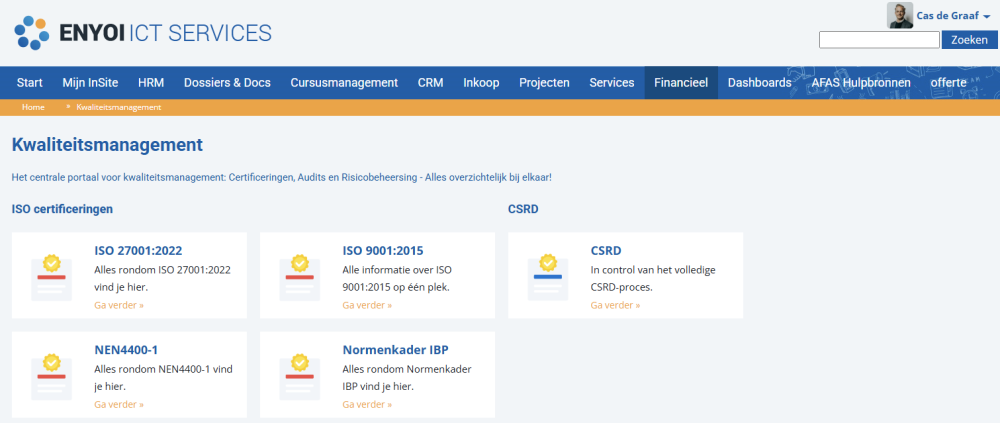Click the CSRD certificate badge icon

(547, 276)
